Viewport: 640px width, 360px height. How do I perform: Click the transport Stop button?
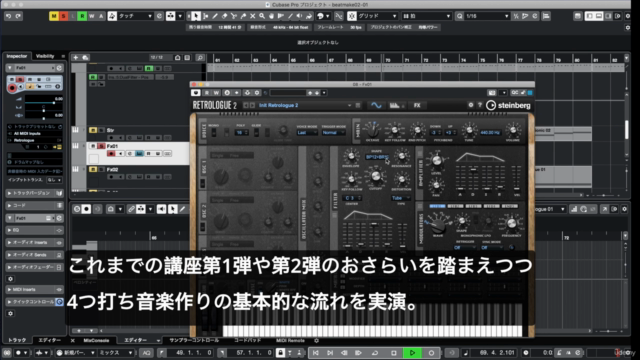click(x=393, y=353)
